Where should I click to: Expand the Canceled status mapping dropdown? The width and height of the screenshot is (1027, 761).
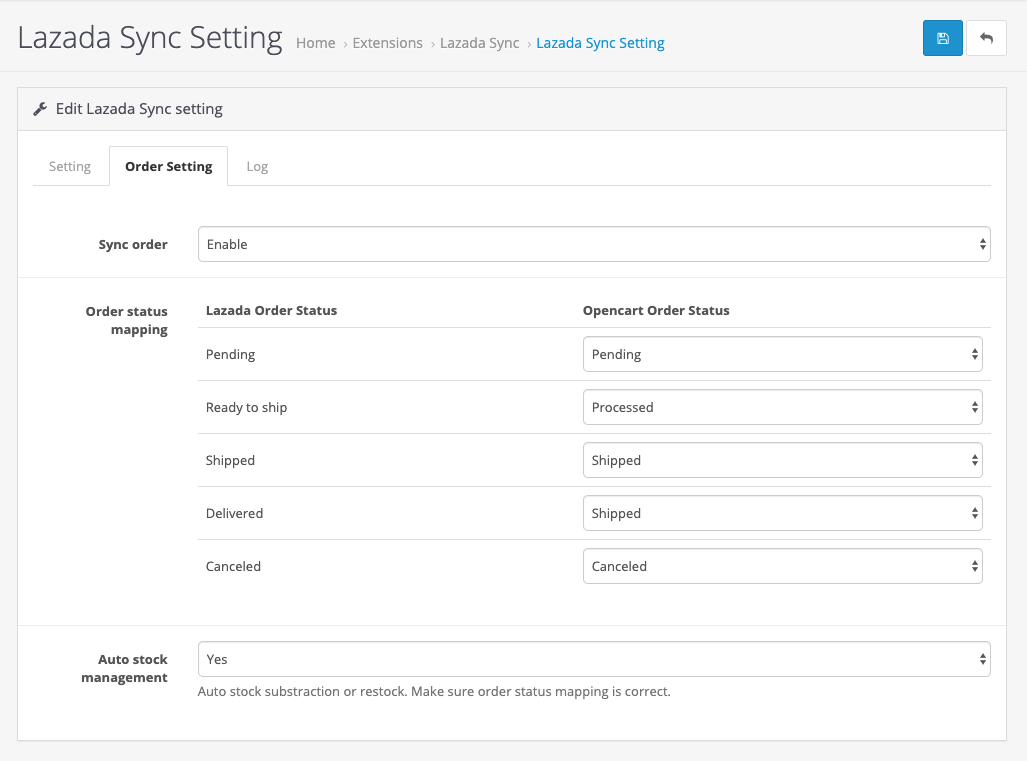click(782, 566)
